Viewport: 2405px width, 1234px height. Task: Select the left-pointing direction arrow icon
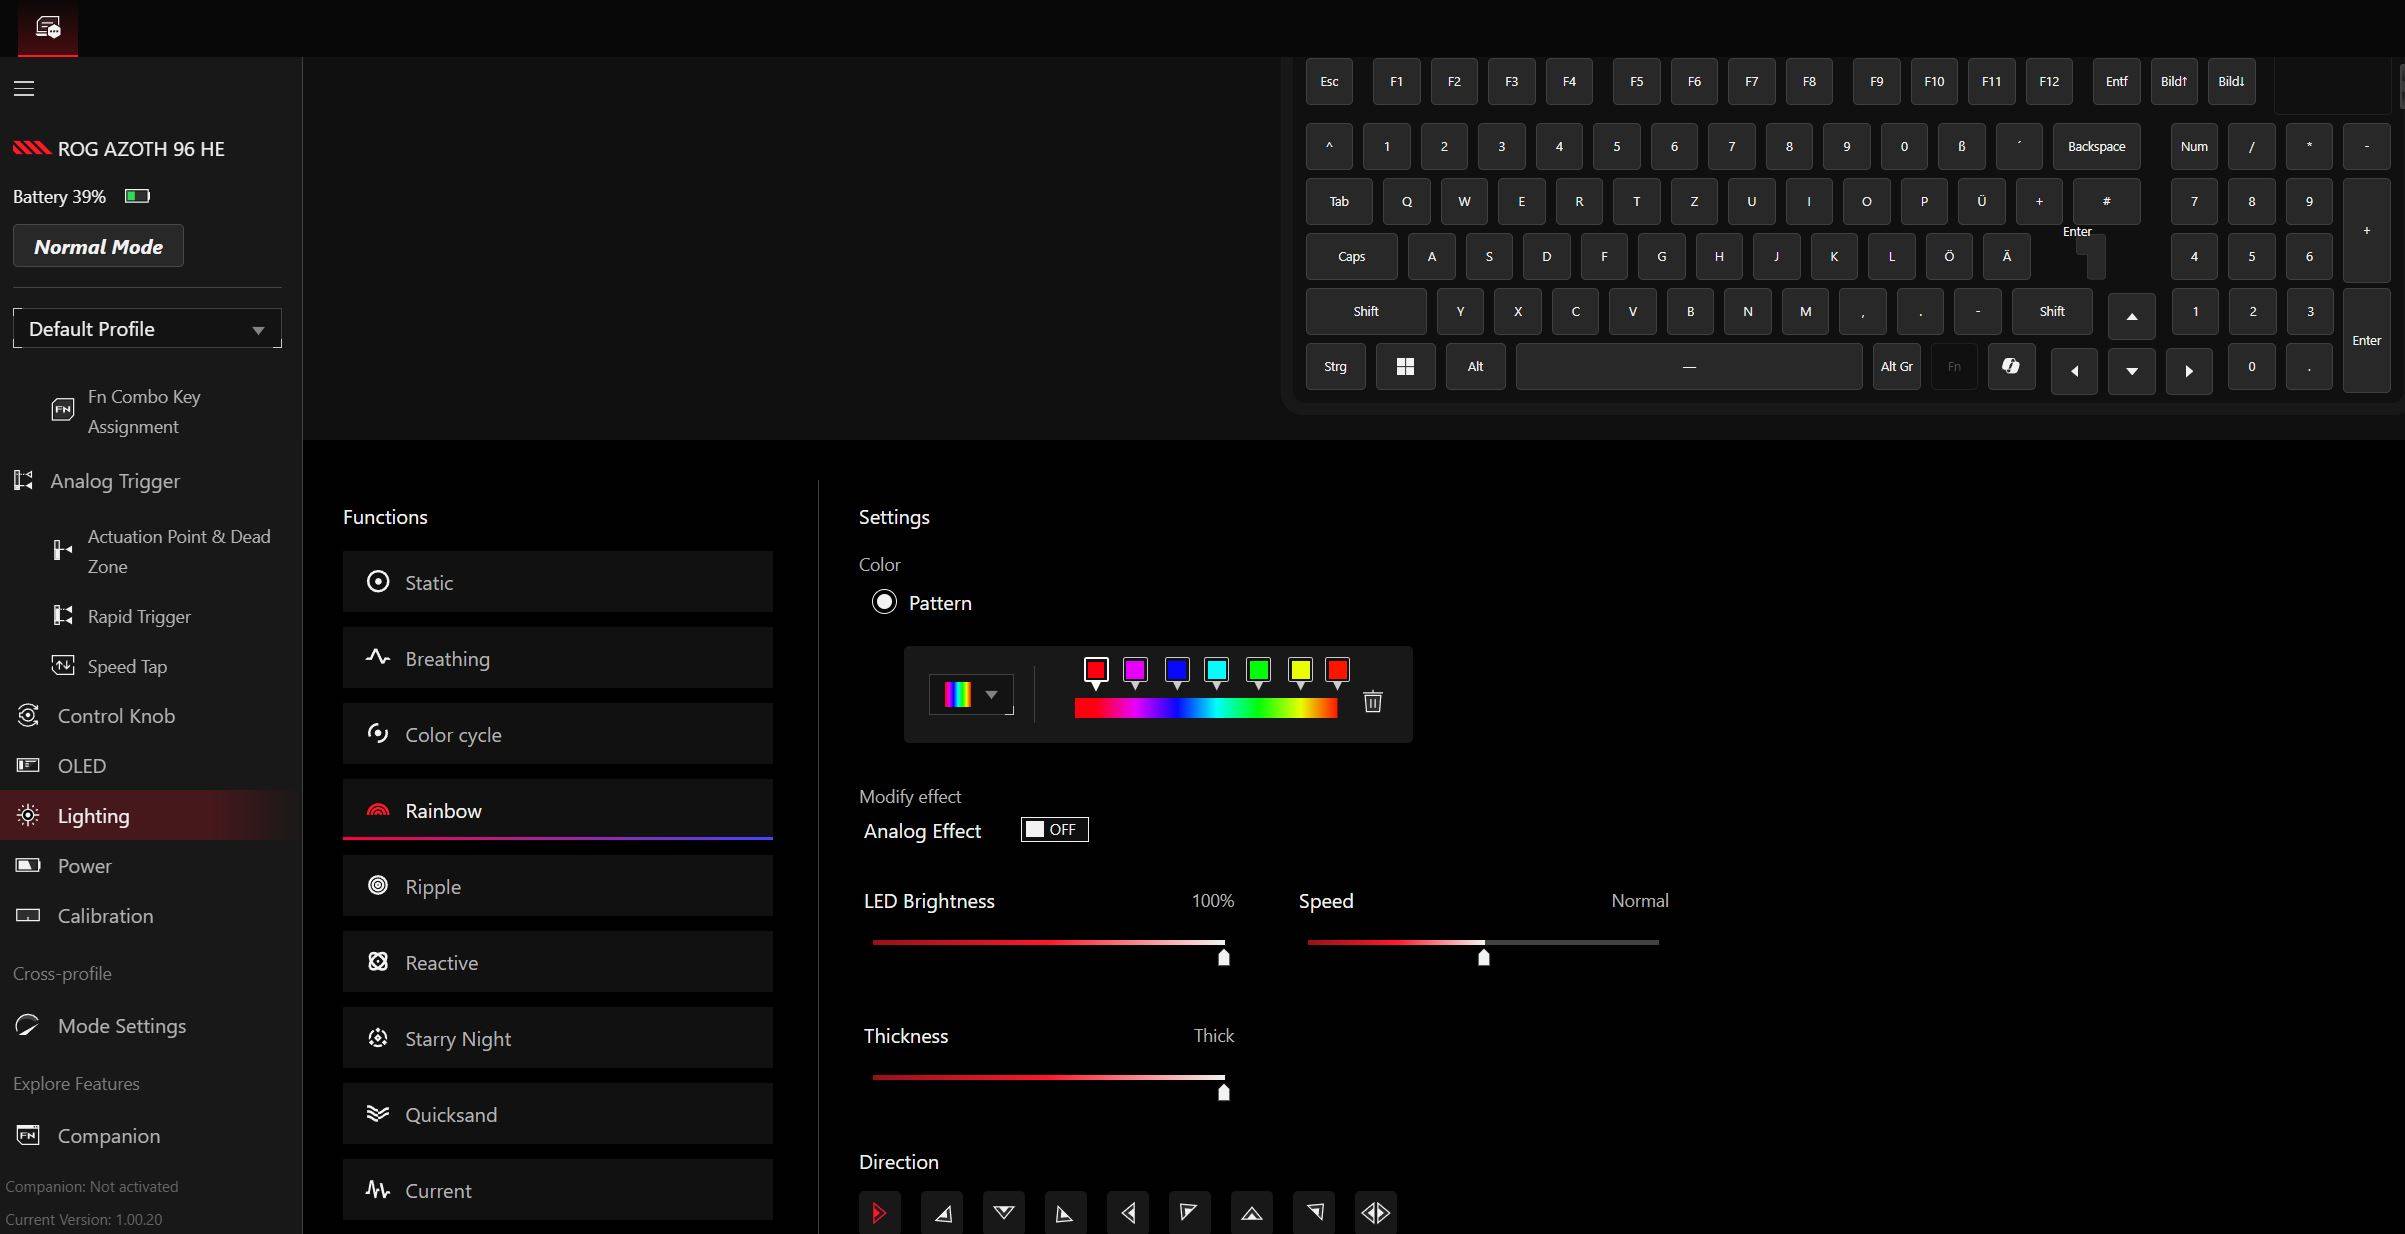[1127, 1213]
